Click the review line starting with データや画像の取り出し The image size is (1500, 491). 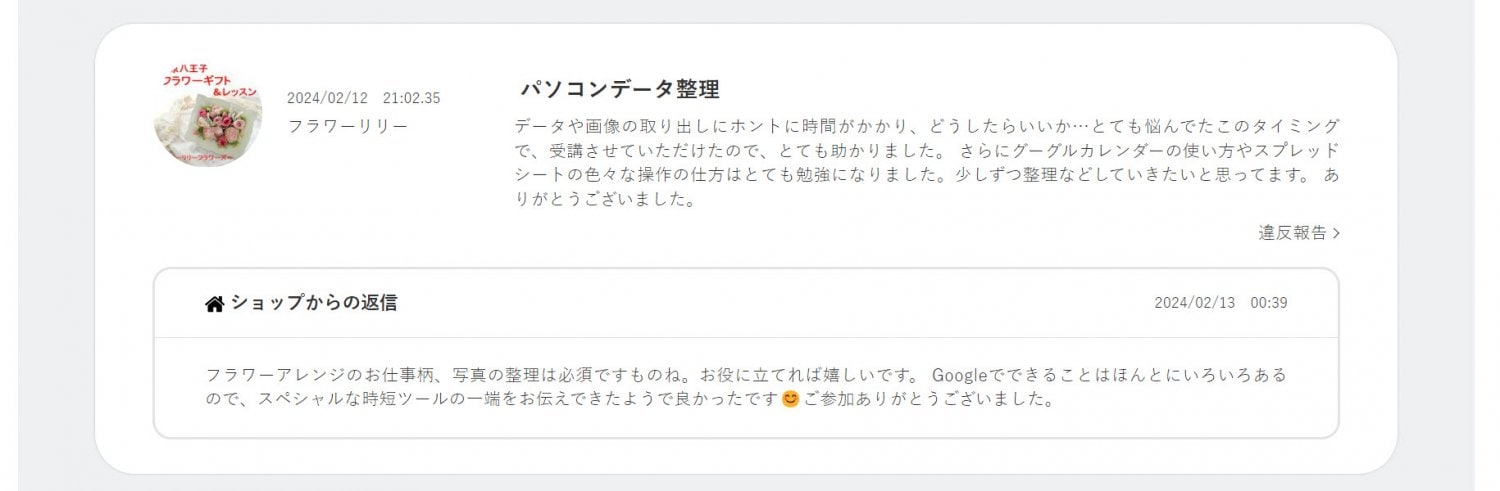[x=926, y=126]
